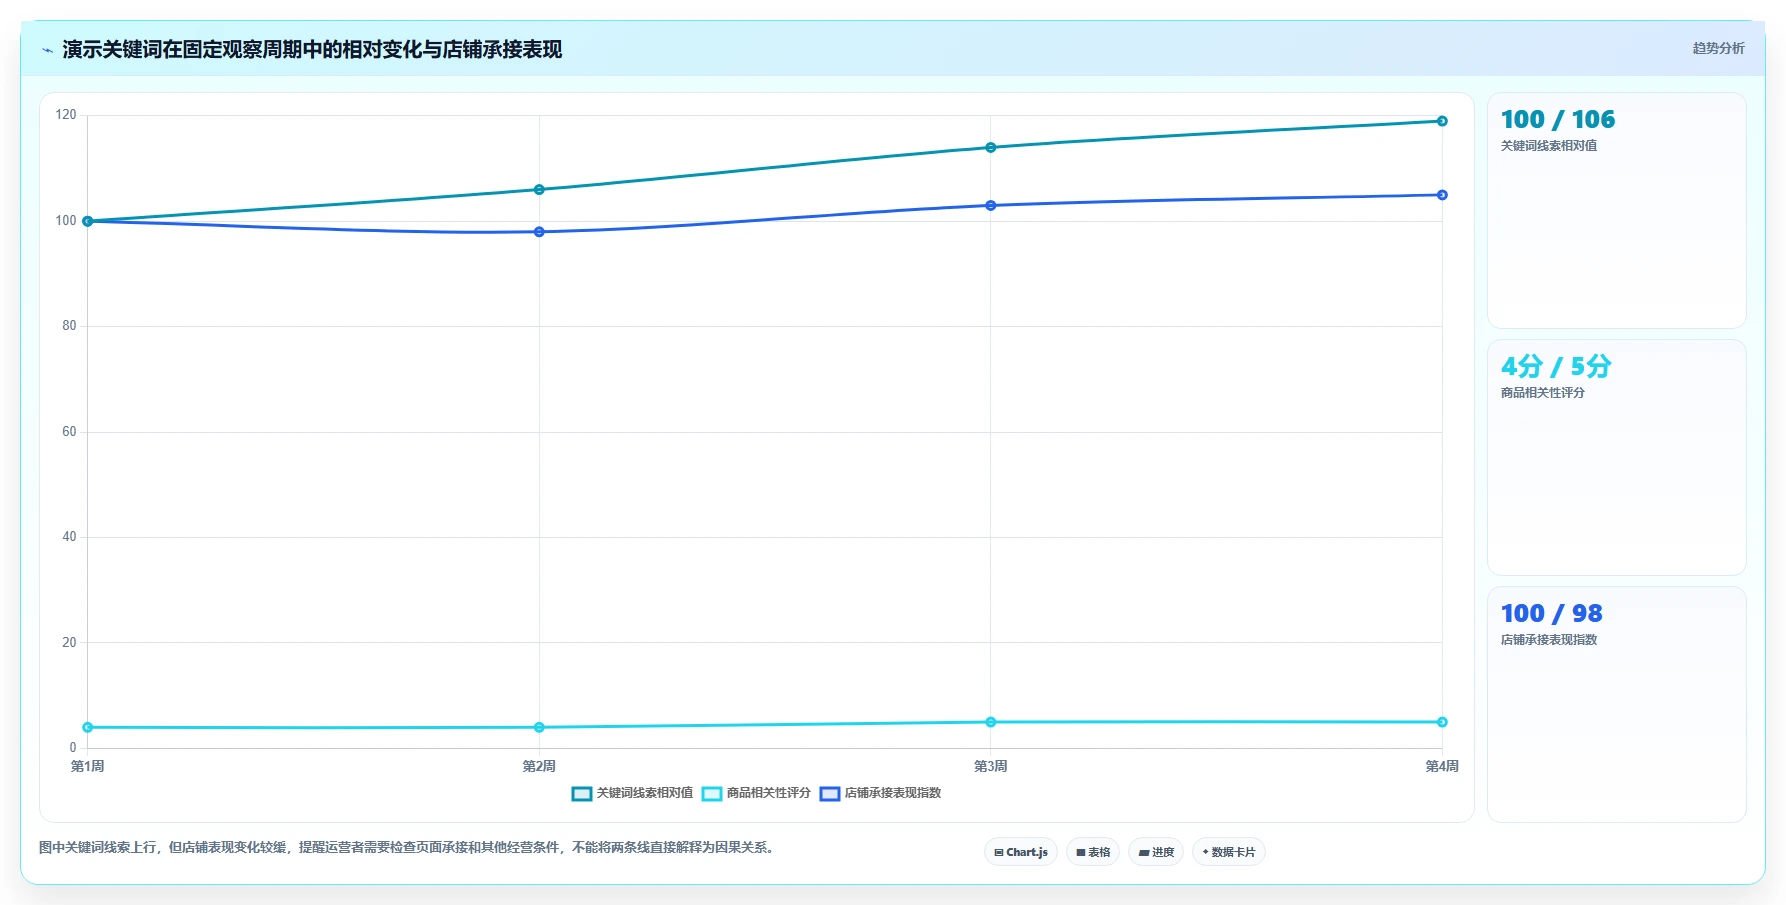Select the 进度 tag chip

pyautogui.click(x=1156, y=852)
